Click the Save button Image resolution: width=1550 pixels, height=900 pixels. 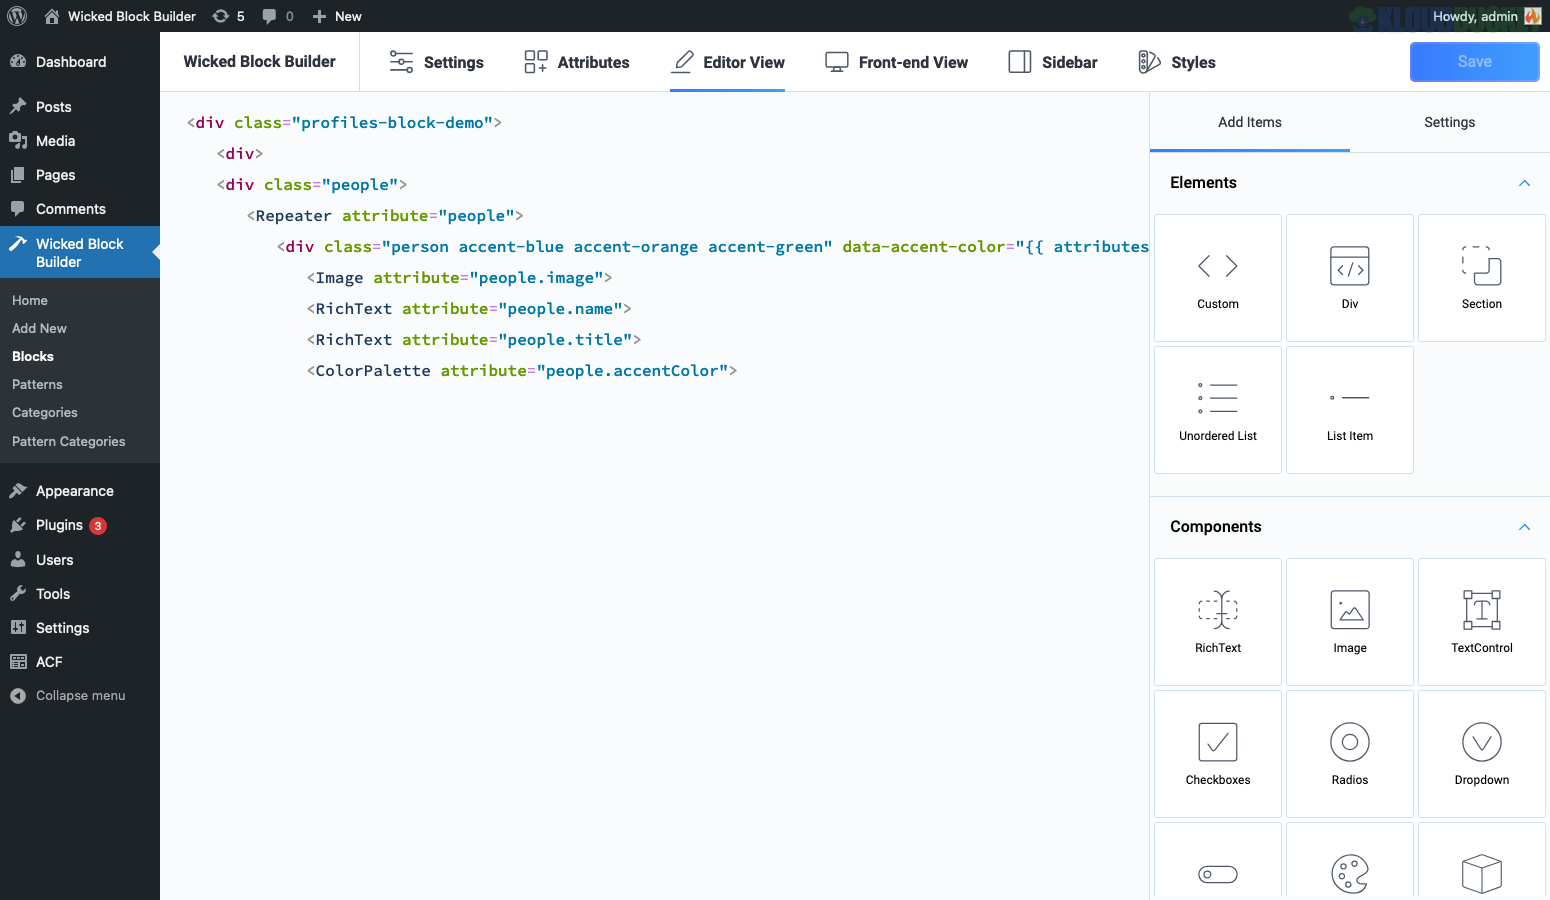coord(1474,62)
